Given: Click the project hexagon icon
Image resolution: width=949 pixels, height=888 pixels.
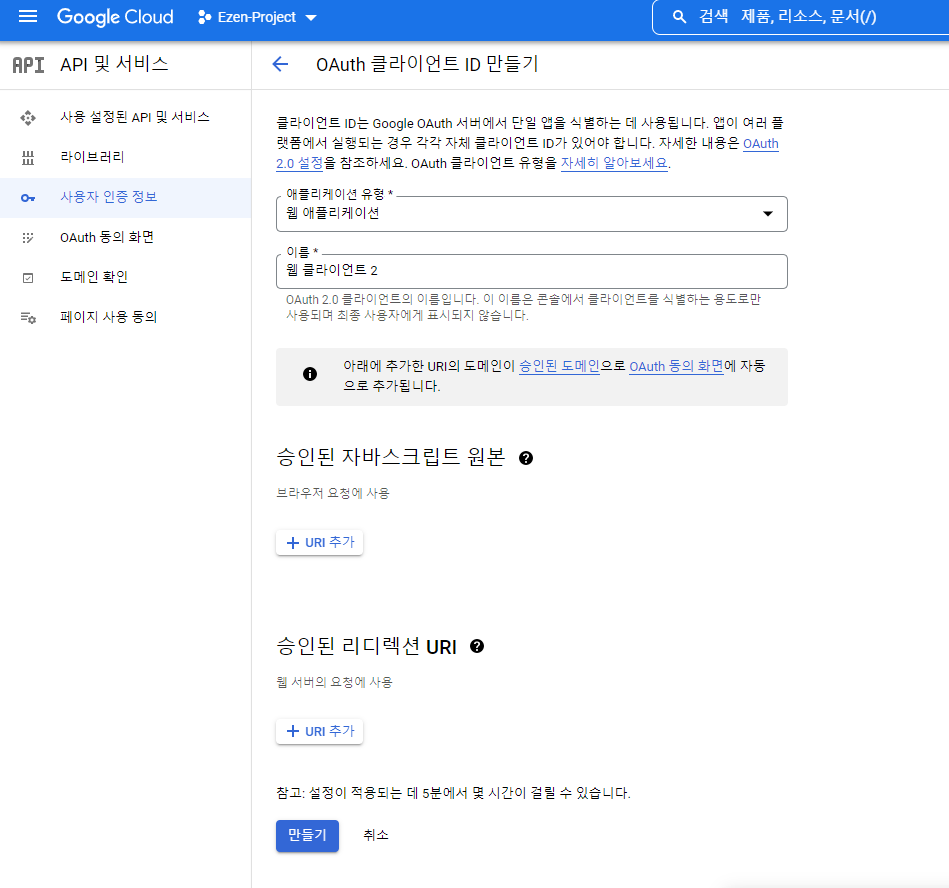Looking at the screenshot, I should pyautogui.click(x=205, y=18).
